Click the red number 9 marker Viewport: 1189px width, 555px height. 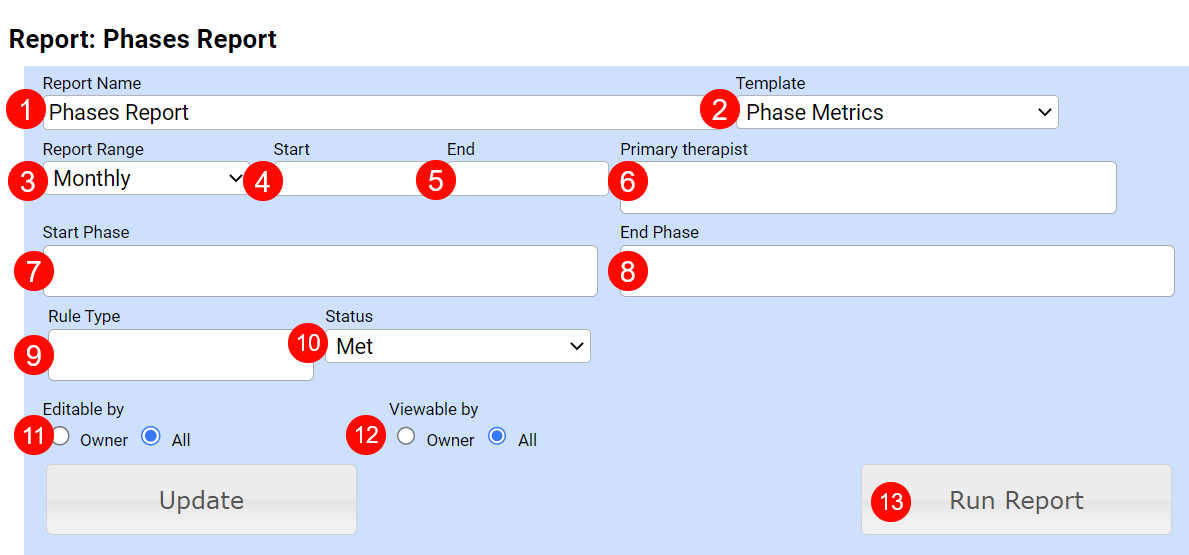pyautogui.click(x=34, y=355)
